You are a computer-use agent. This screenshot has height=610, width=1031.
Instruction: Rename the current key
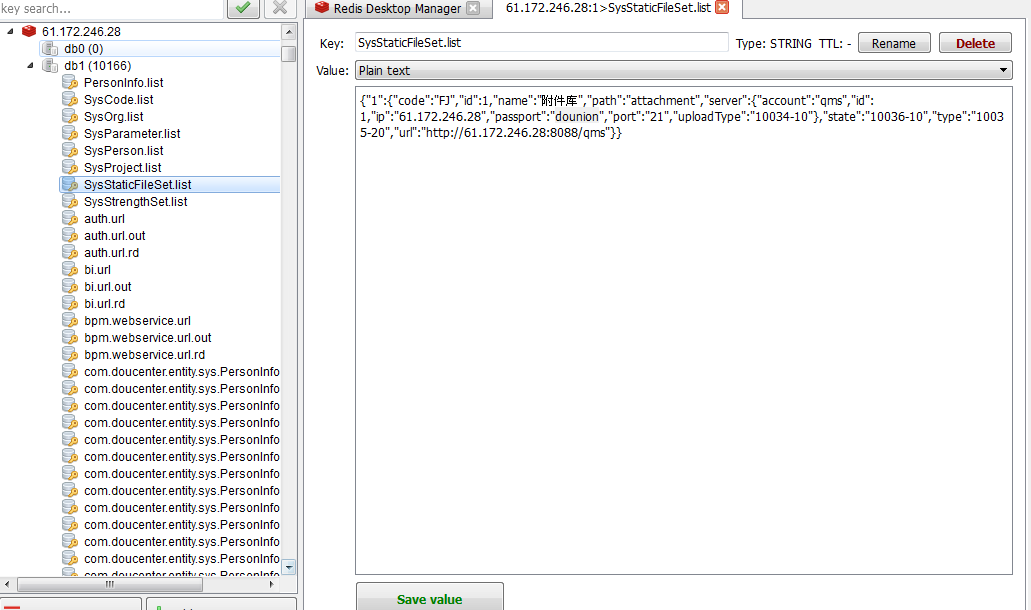(x=894, y=43)
